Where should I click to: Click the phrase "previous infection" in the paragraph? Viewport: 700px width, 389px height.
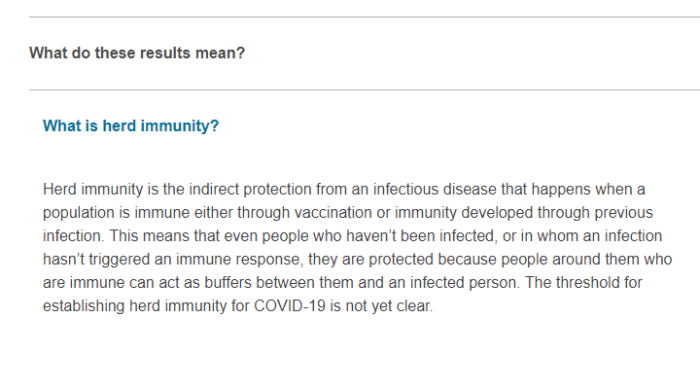(x=624, y=213)
